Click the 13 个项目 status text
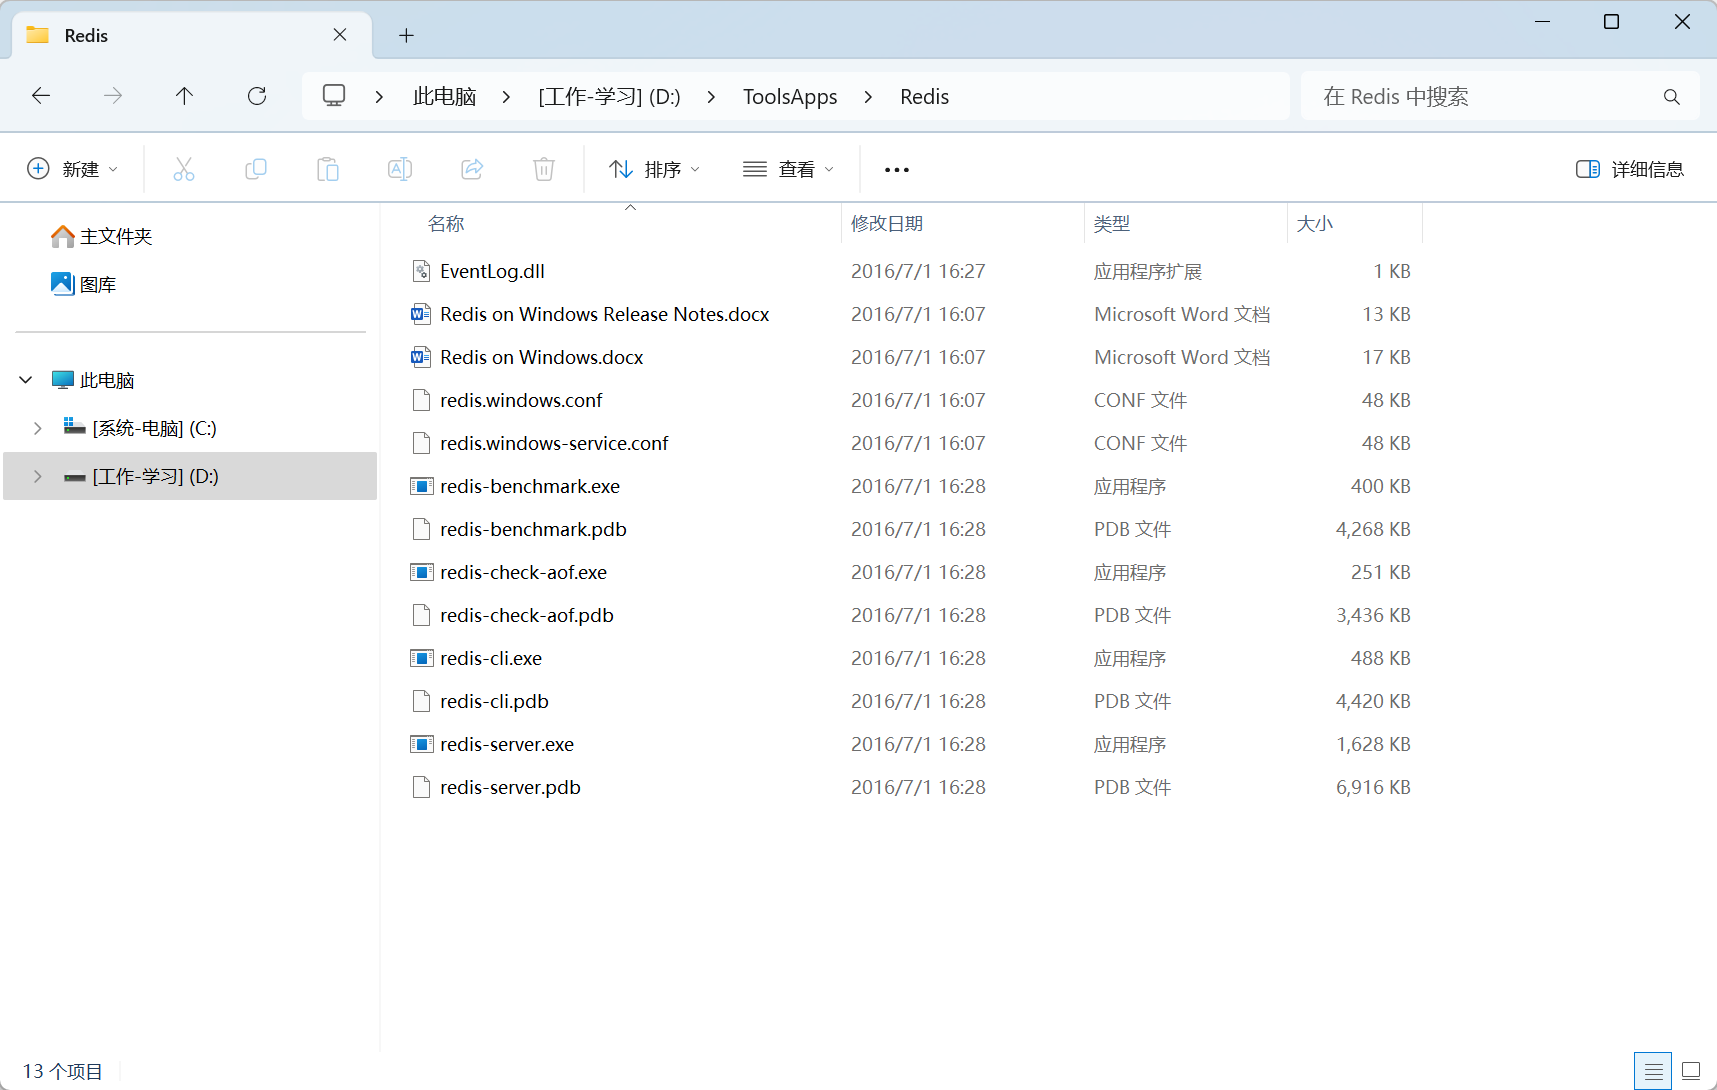The image size is (1717, 1090). (x=62, y=1071)
